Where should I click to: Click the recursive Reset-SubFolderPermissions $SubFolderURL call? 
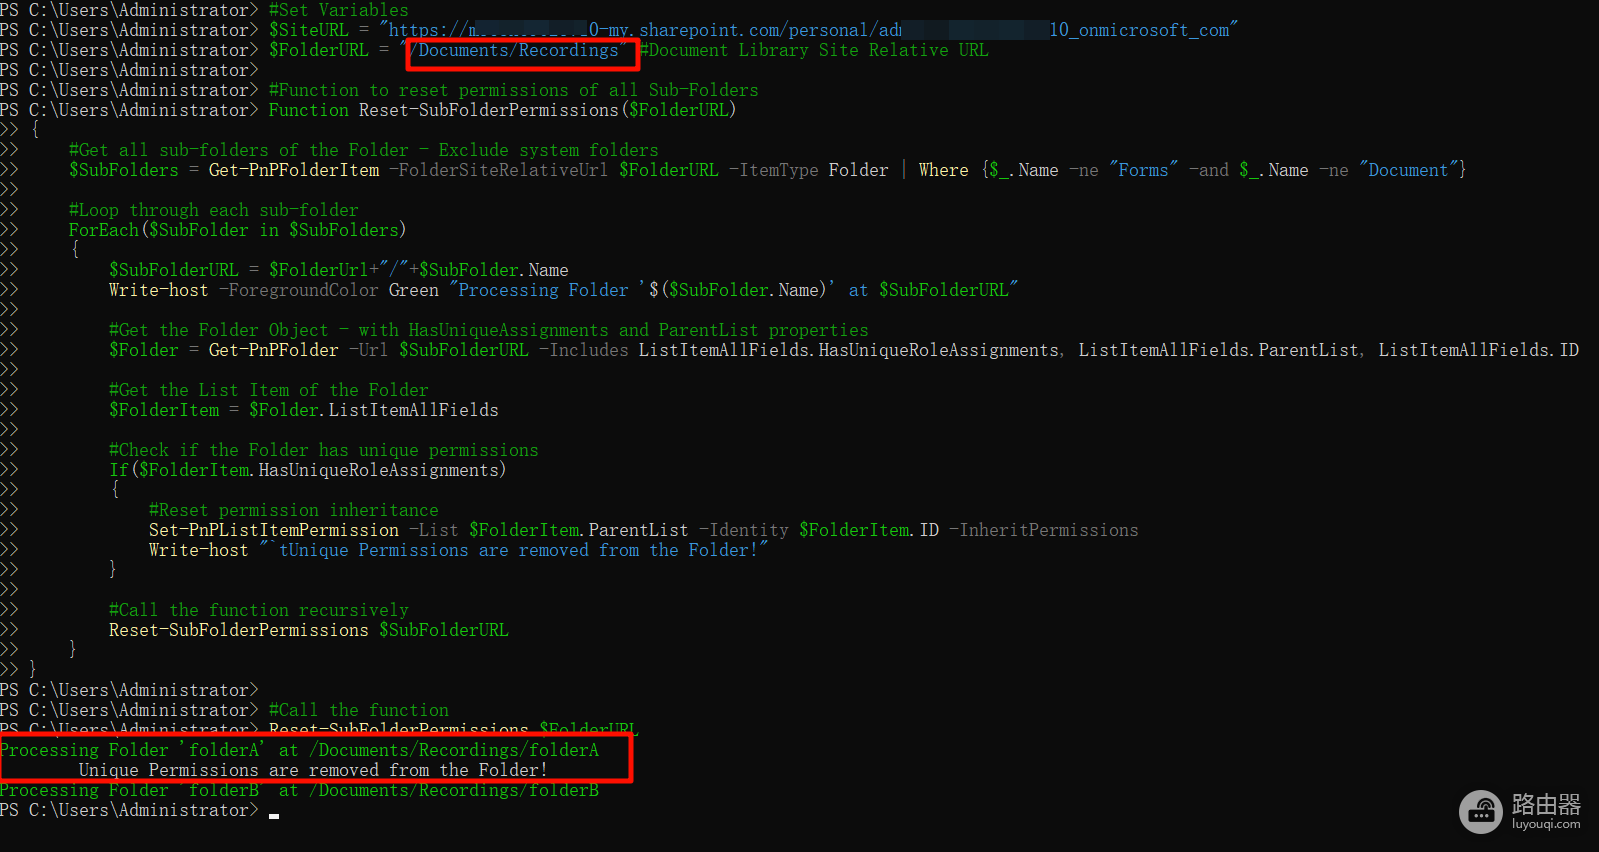308,630
